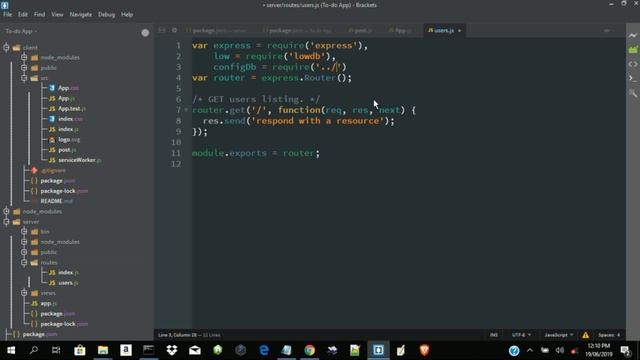640x360 pixels.
Task: Open the terminal prompt icon in right toolbar
Action: [x=633, y=78]
